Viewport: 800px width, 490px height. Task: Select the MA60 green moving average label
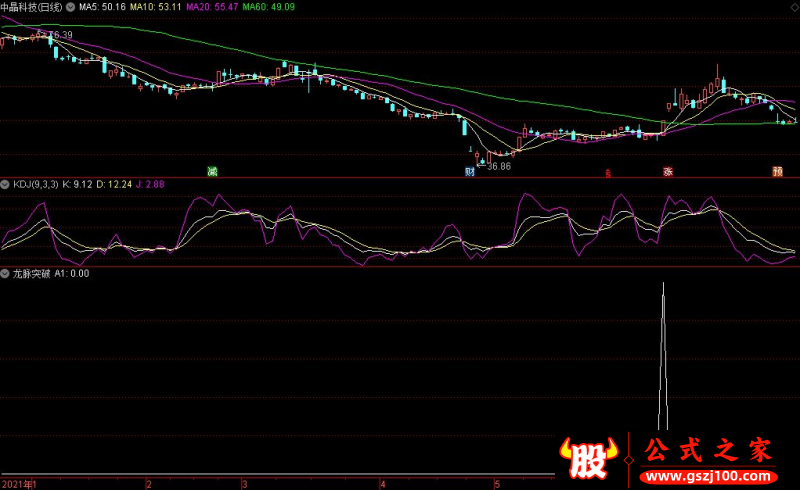pyautogui.click(x=268, y=7)
